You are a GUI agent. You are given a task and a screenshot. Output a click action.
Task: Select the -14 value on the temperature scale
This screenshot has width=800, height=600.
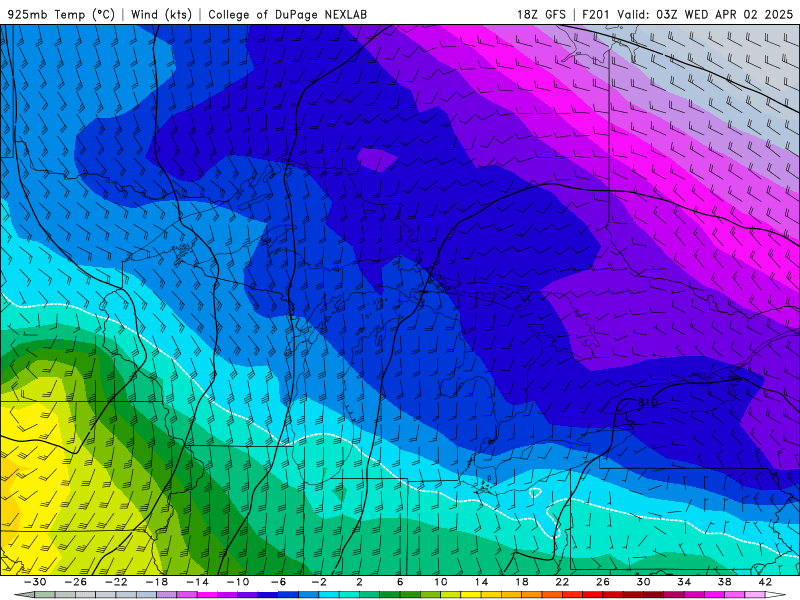pyautogui.click(x=197, y=582)
